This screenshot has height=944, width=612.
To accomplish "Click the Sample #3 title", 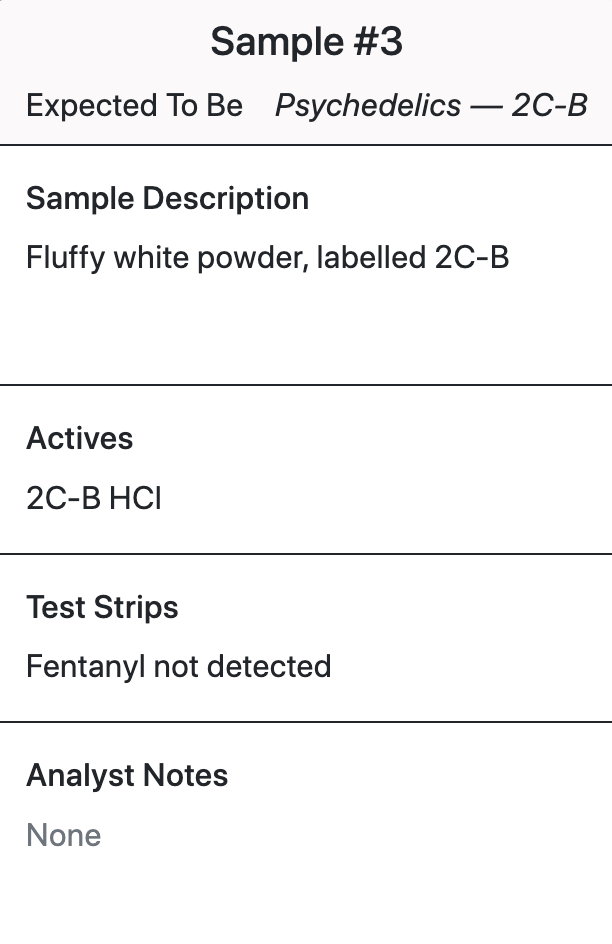I will [306, 42].
